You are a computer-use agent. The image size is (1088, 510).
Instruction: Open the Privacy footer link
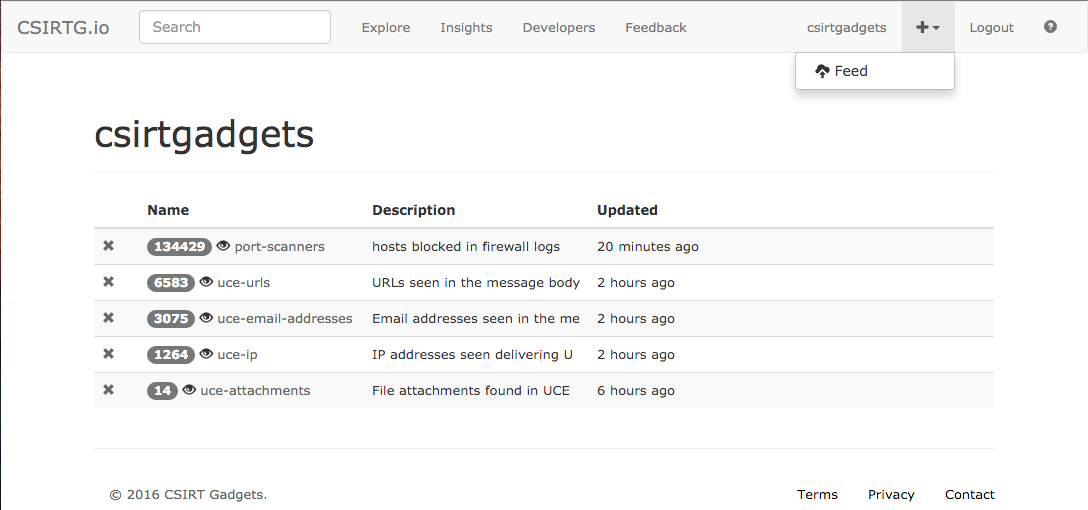point(891,495)
